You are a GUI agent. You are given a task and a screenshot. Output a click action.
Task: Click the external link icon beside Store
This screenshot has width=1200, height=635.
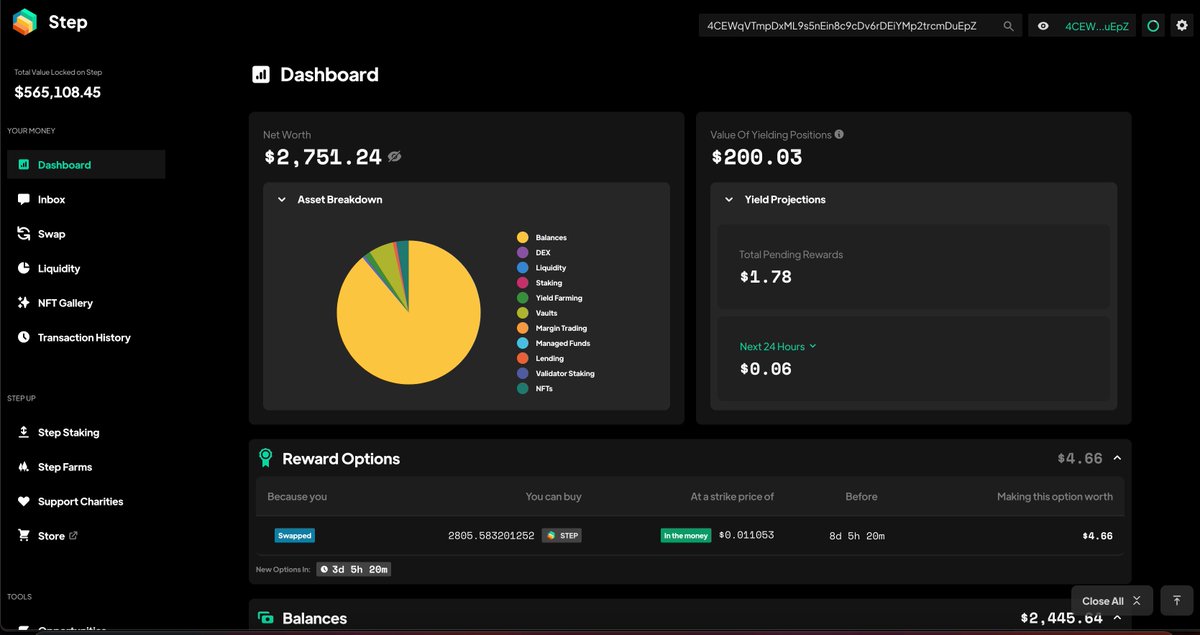(73, 535)
